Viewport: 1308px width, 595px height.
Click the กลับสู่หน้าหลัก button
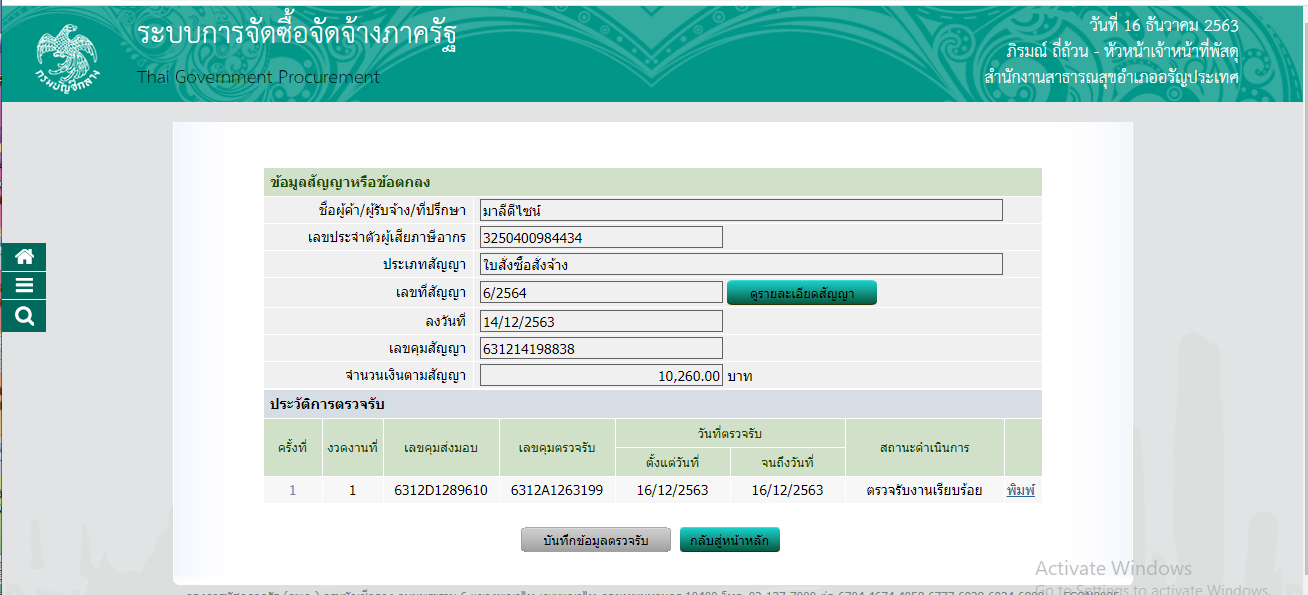point(729,540)
